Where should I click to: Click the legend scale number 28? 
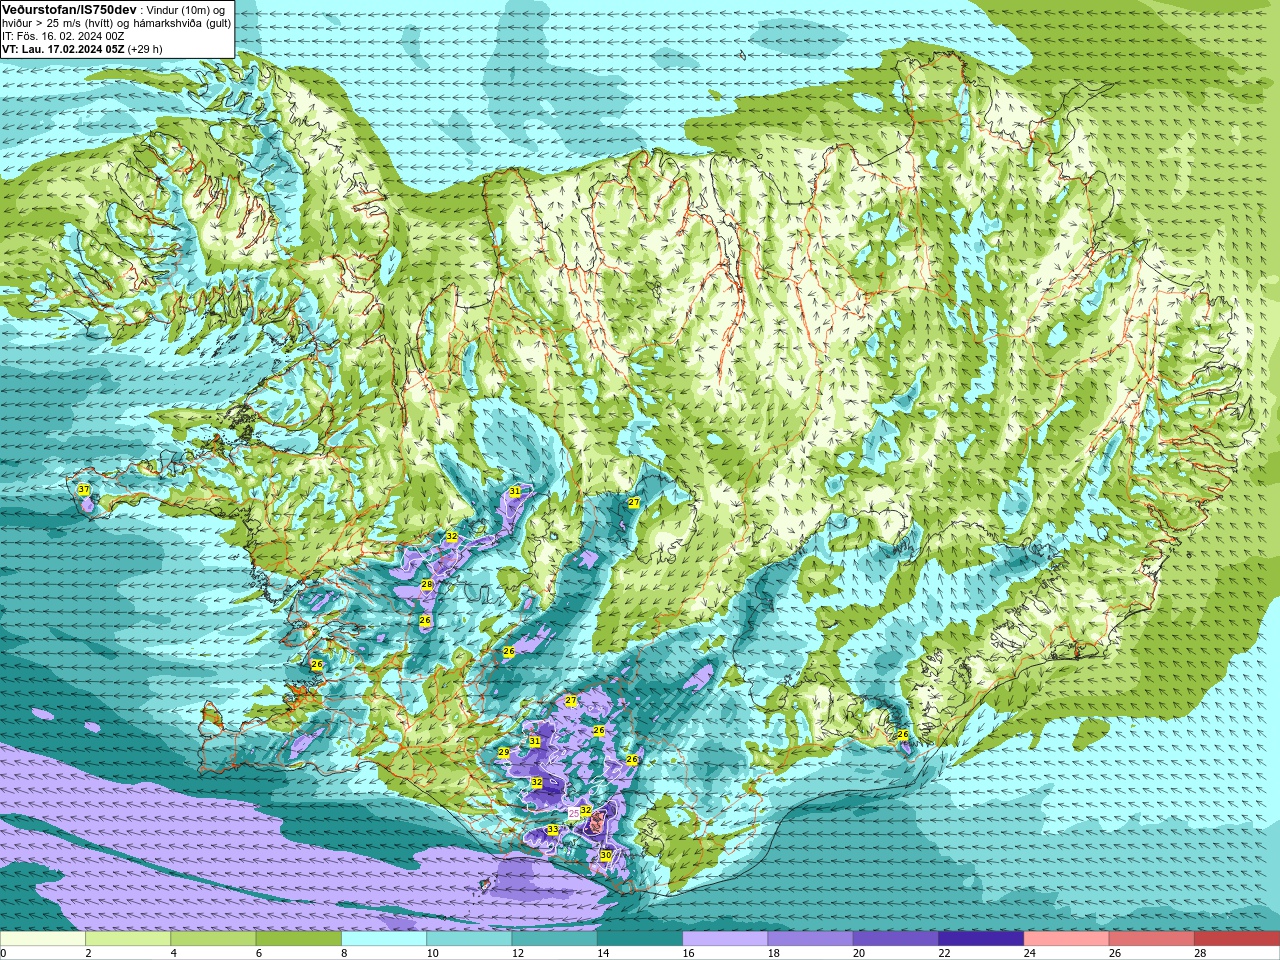1200,953
